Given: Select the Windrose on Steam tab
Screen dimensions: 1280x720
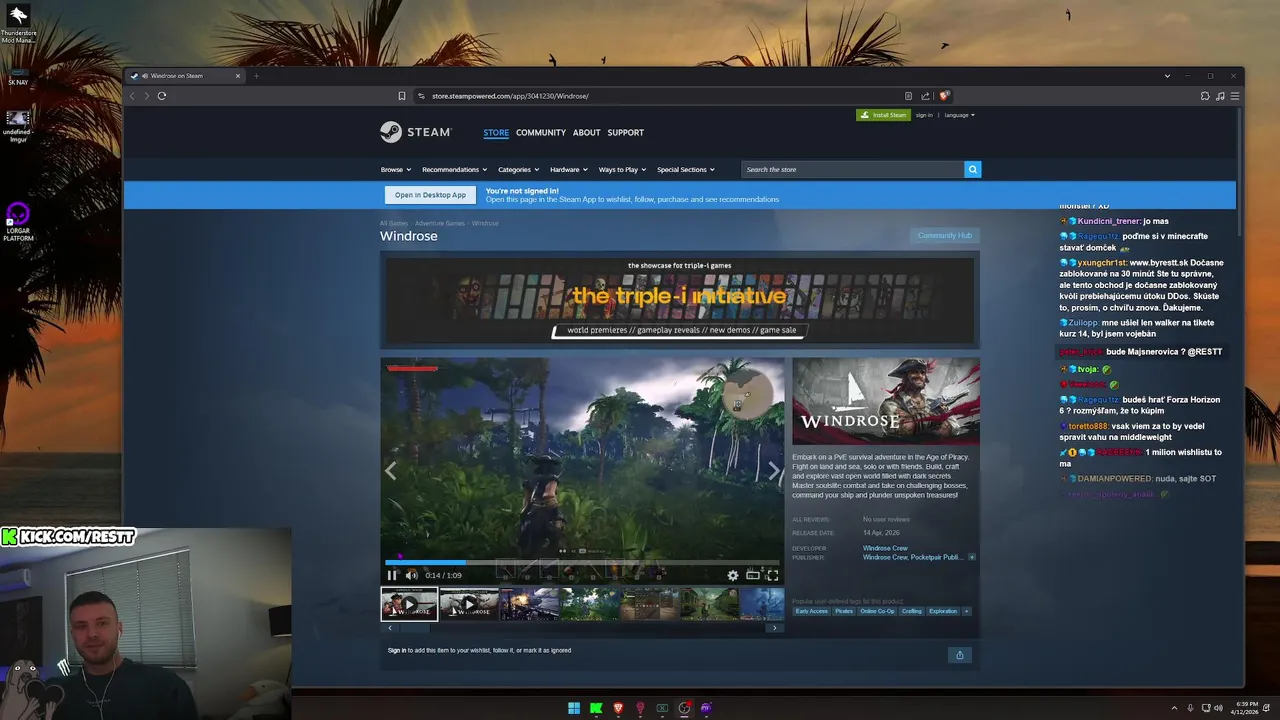Looking at the screenshot, I should click(185, 76).
